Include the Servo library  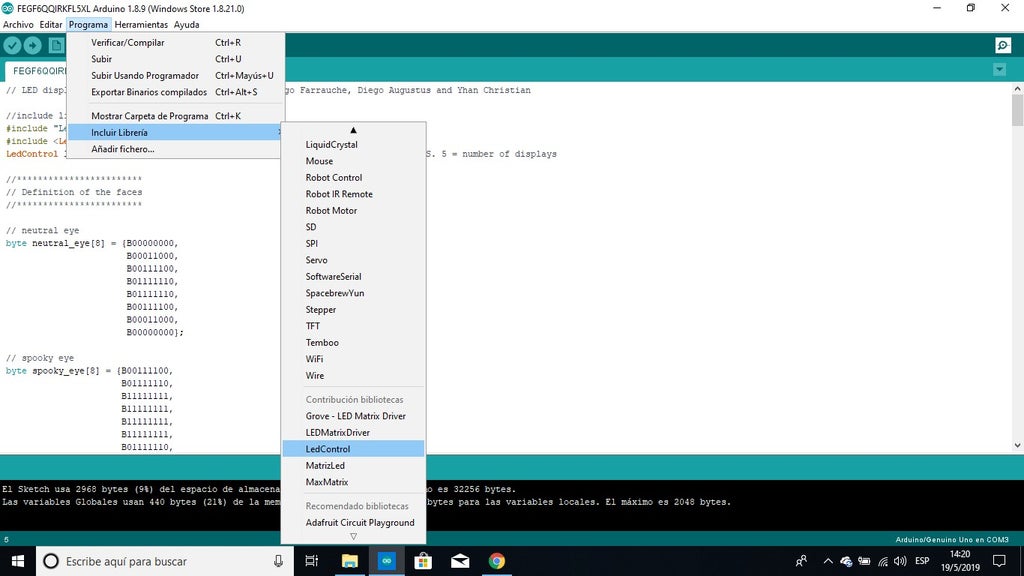click(x=353, y=260)
